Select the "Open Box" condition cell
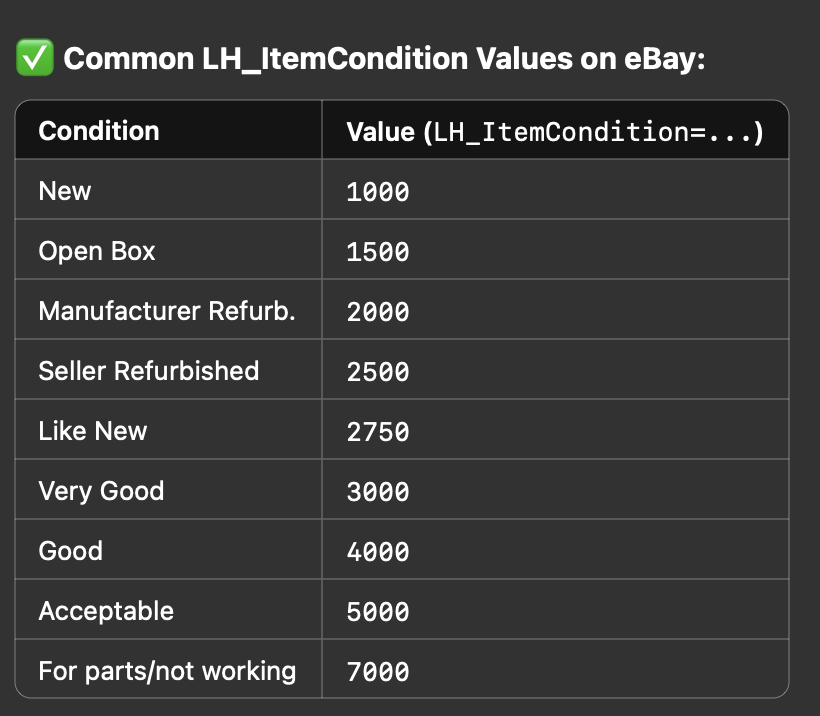Screen dimensions: 820x716 point(97,251)
